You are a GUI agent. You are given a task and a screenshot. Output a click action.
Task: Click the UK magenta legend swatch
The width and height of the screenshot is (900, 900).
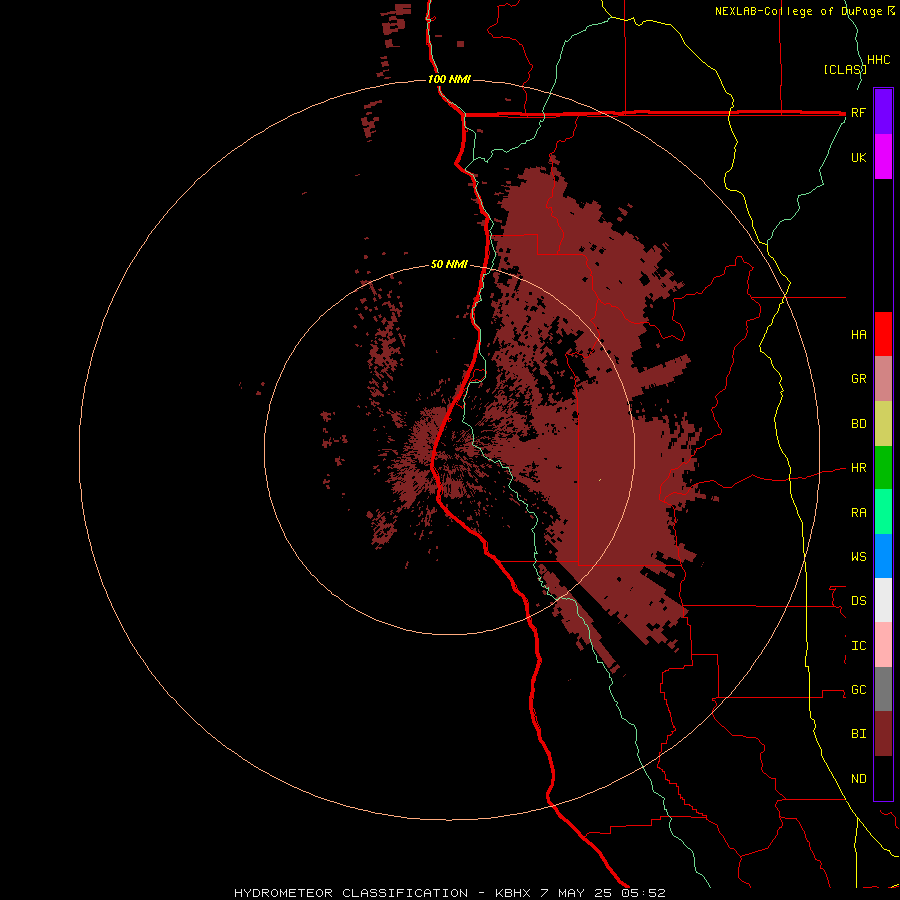[883, 157]
